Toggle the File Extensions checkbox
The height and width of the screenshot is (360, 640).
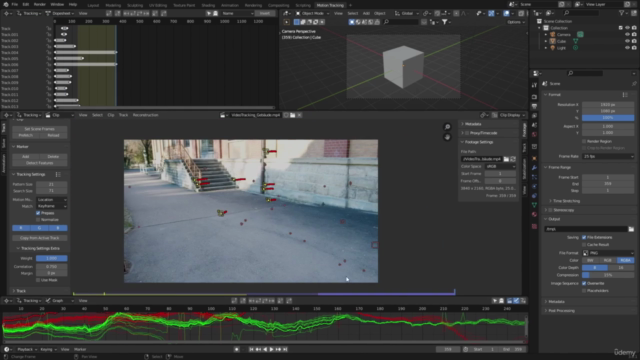(x=584, y=237)
